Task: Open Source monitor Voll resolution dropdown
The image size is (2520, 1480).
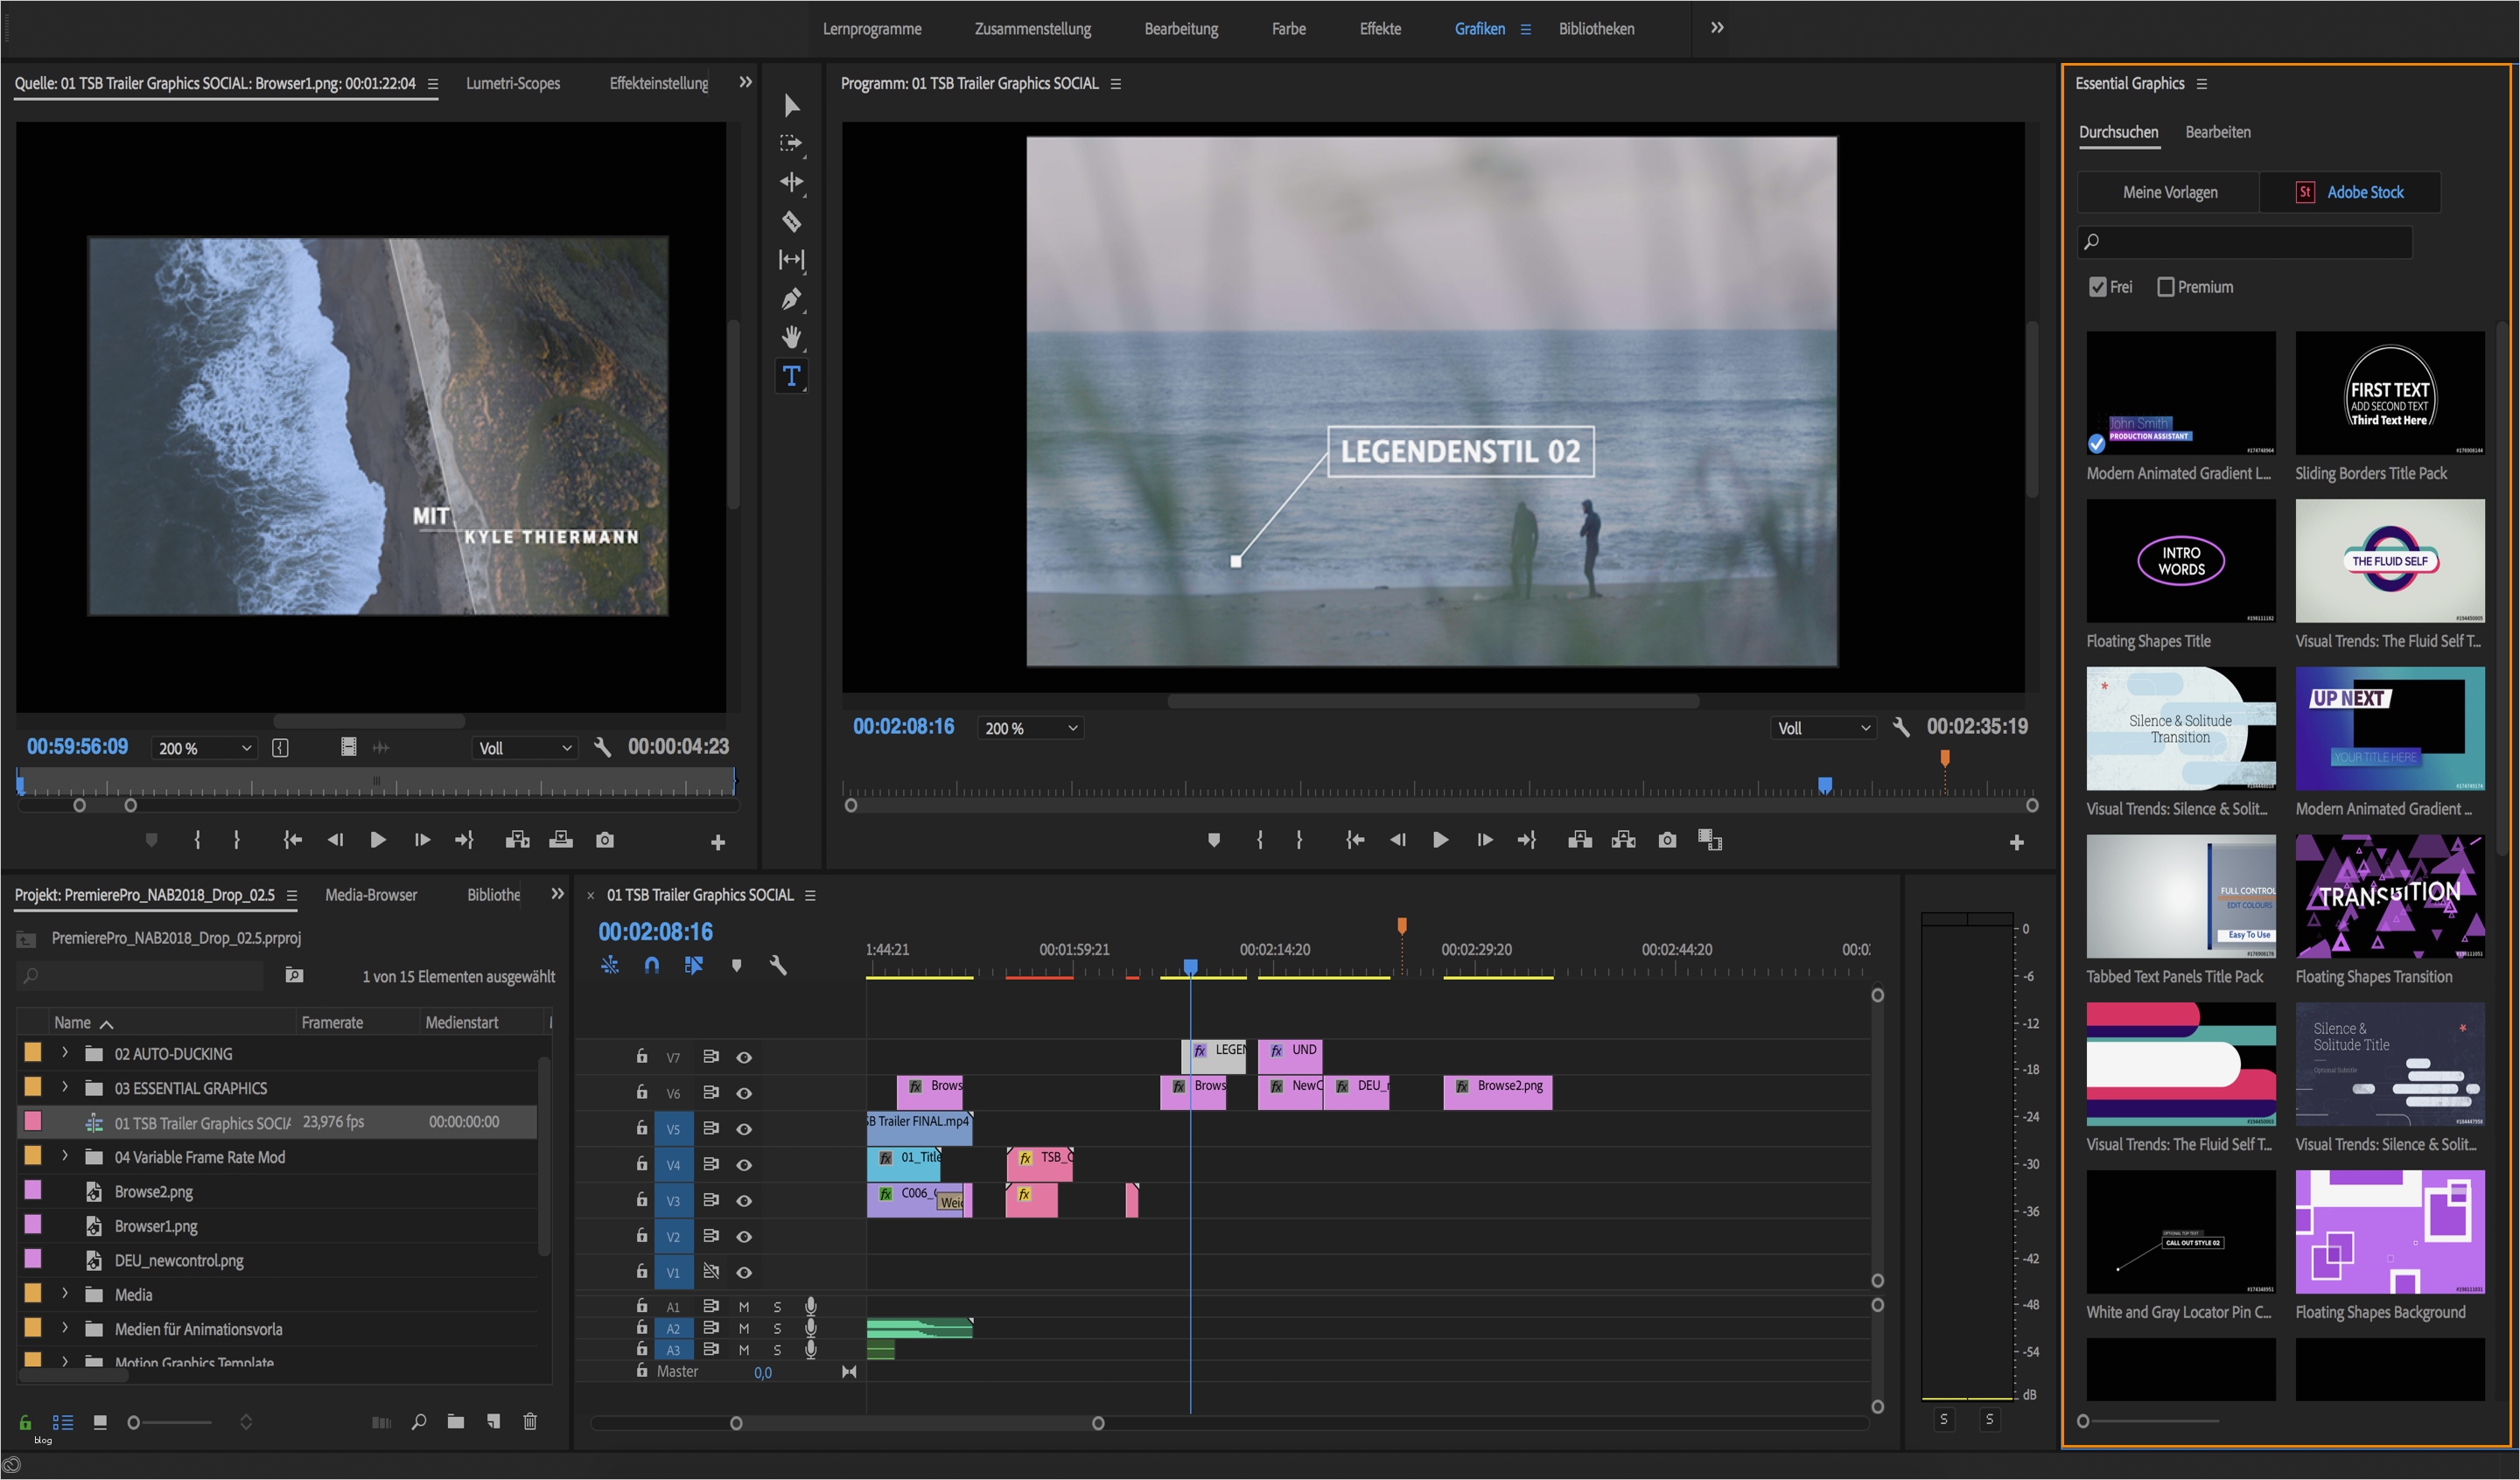Action: tap(524, 748)
